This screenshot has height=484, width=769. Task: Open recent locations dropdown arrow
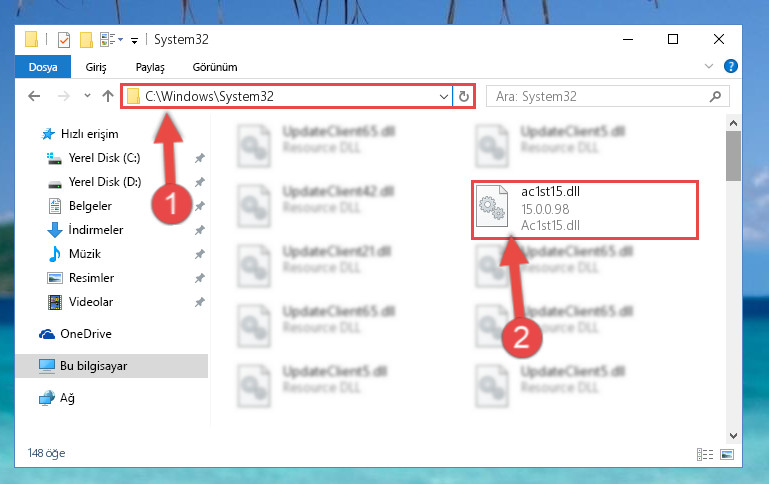[87, 96]
